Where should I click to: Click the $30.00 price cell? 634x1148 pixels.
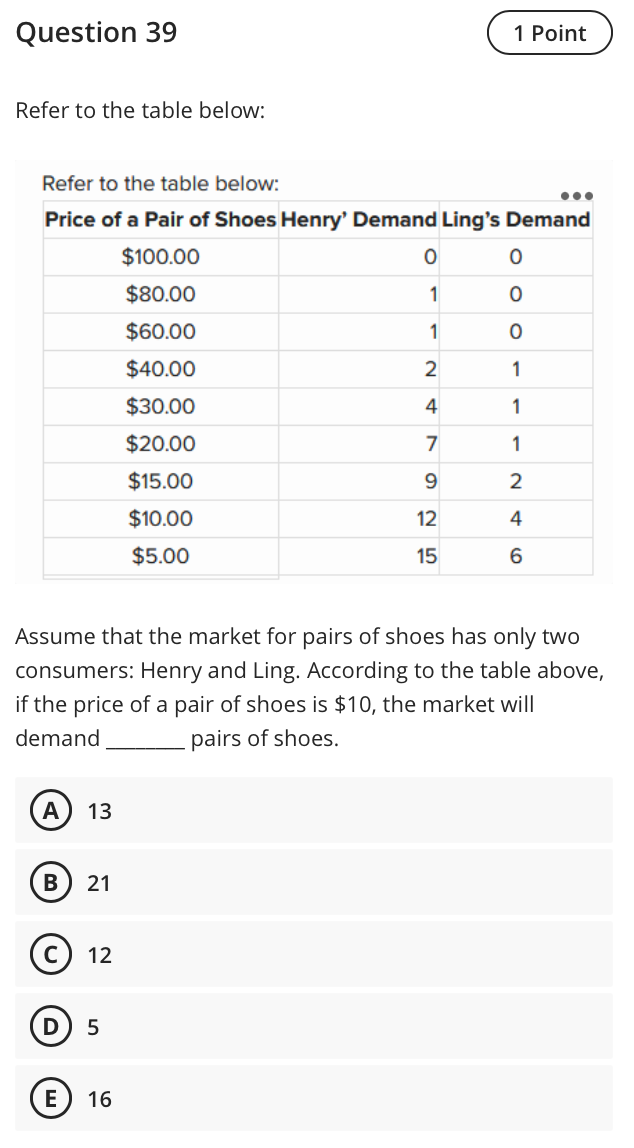161,407
